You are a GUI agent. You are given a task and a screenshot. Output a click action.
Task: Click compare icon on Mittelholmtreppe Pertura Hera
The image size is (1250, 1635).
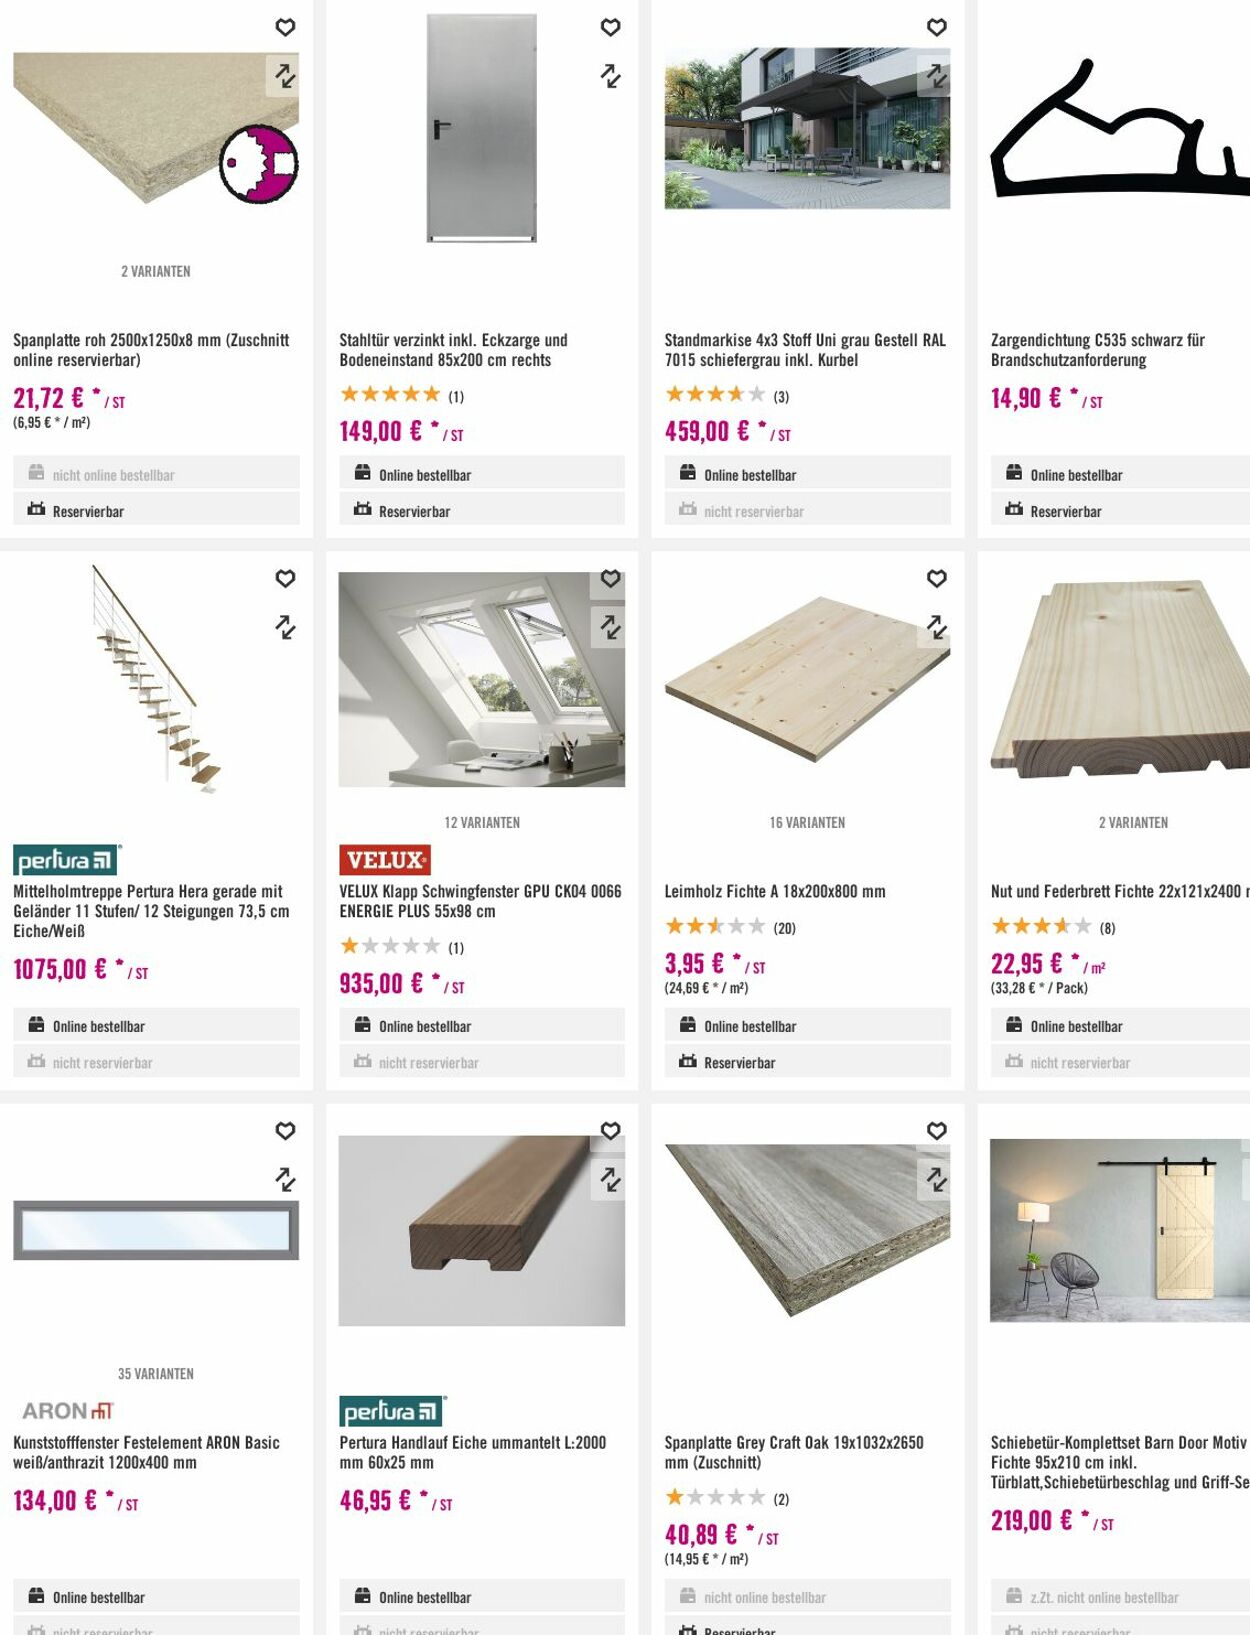tap(285, 627)
